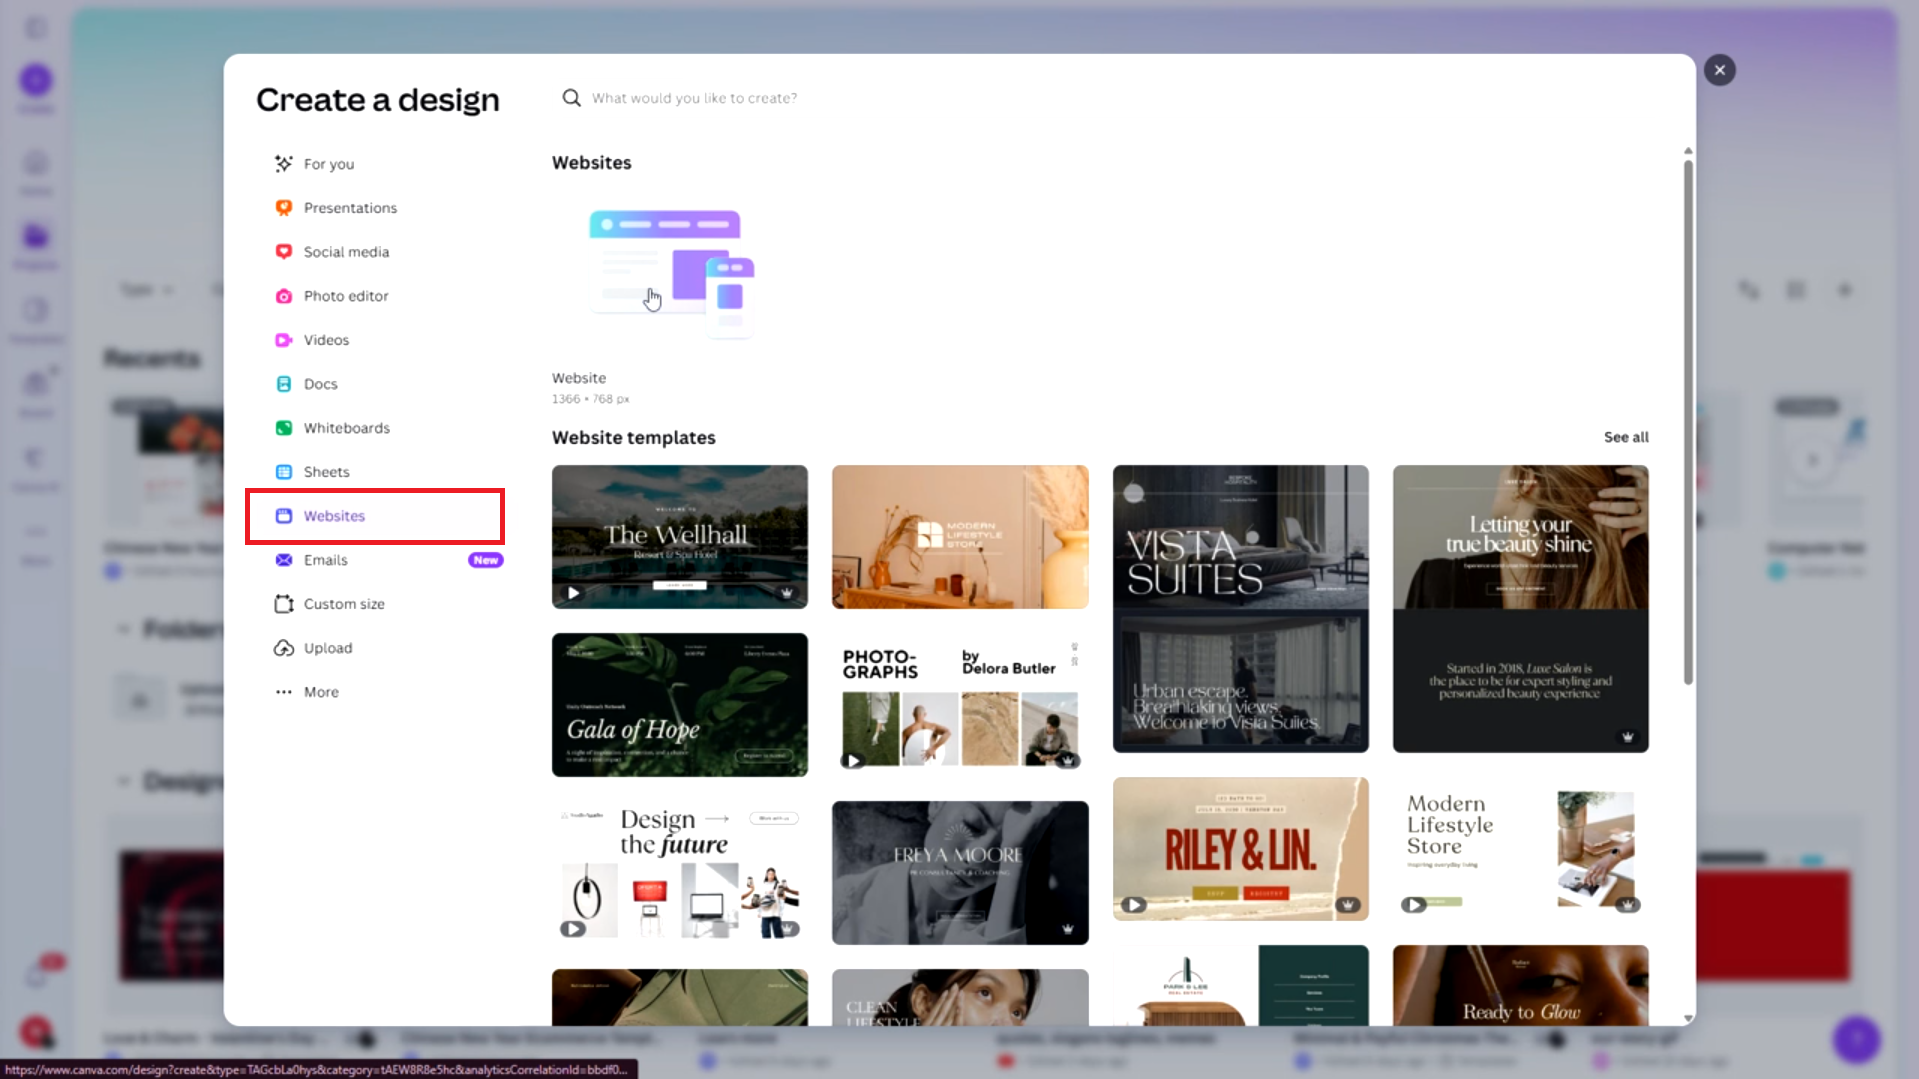Image resolution: width=1919 pixels, height=1079 pixels.
Task: Open the Social media category icon
Action: pos(284,251)
